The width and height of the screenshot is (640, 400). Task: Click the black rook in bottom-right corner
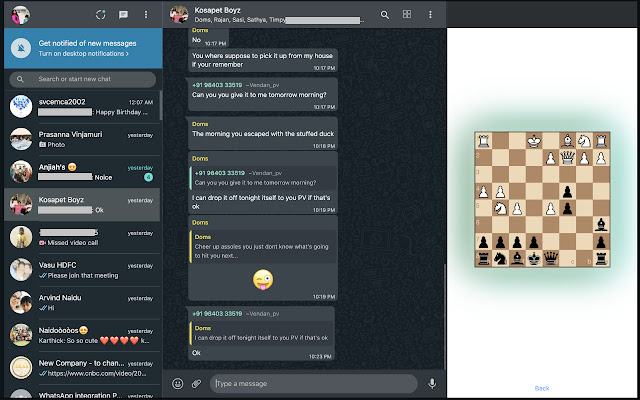pyautogui.click(x=601, y=258)
